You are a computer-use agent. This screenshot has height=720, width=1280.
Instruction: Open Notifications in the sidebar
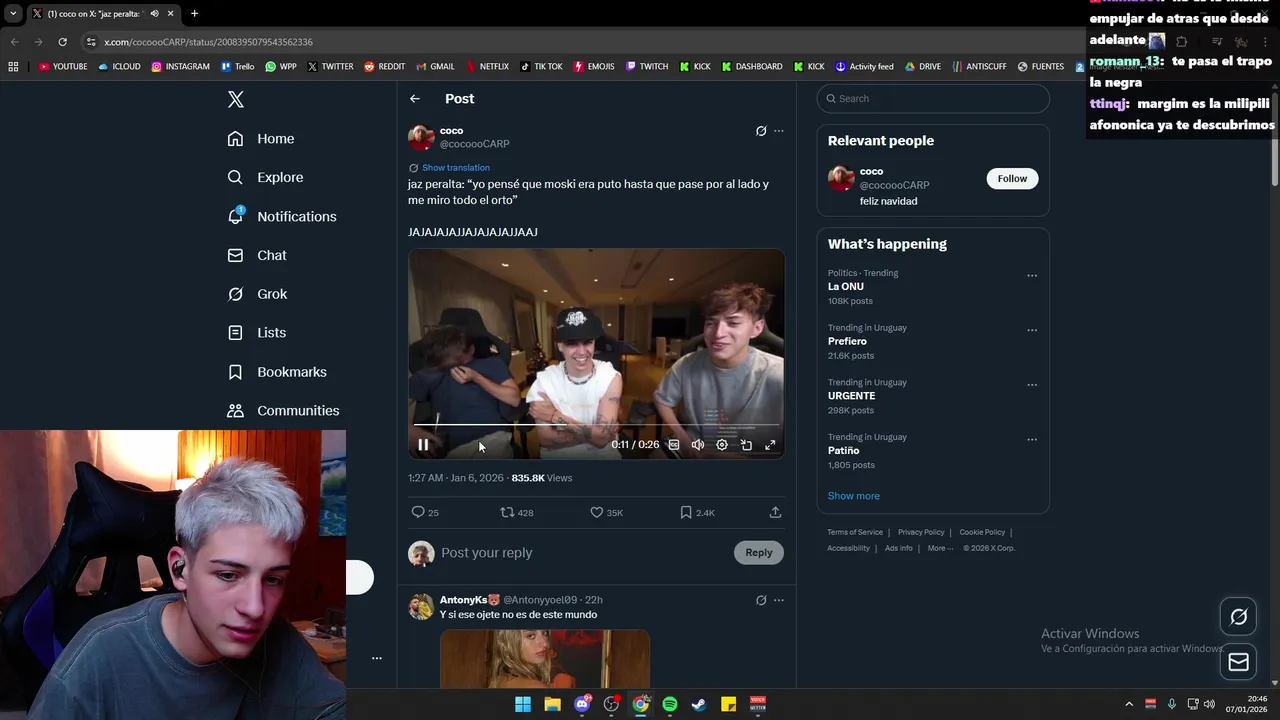[282, 216]
